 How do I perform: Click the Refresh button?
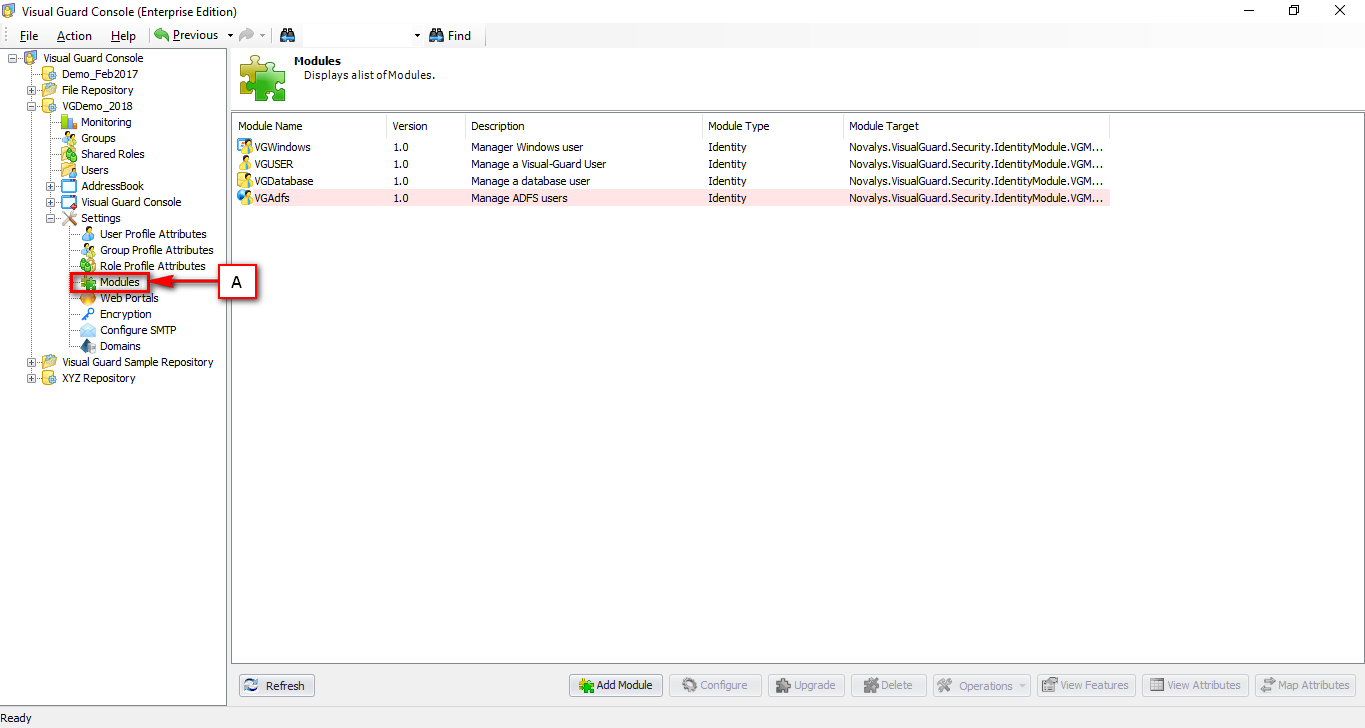pos(276,685)
